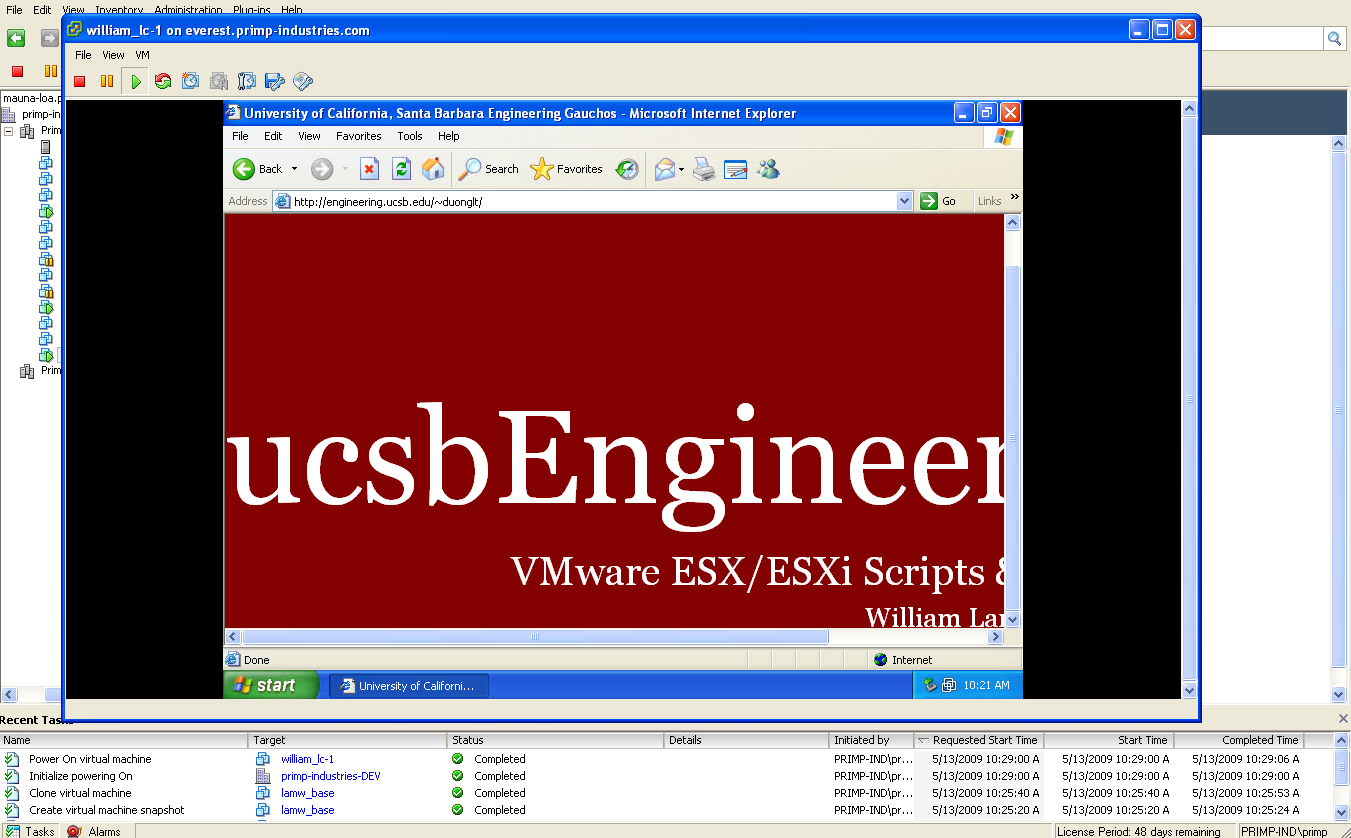Select Power On virtual machine task row
This screenshot has height=838, width=1351.
click(x=667, y=759)
